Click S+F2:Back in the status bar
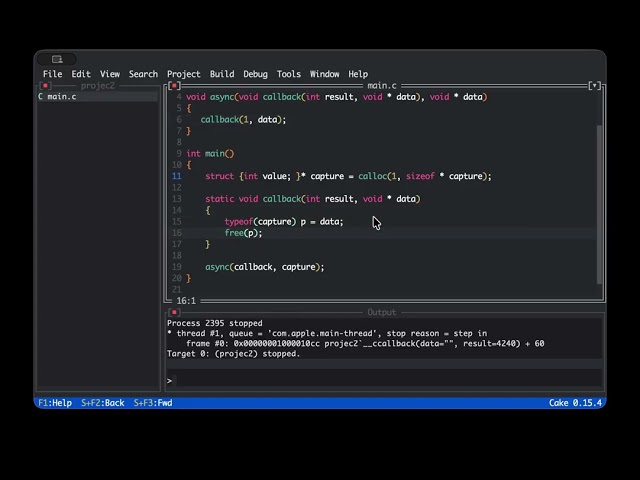 (x=102, y=403)
